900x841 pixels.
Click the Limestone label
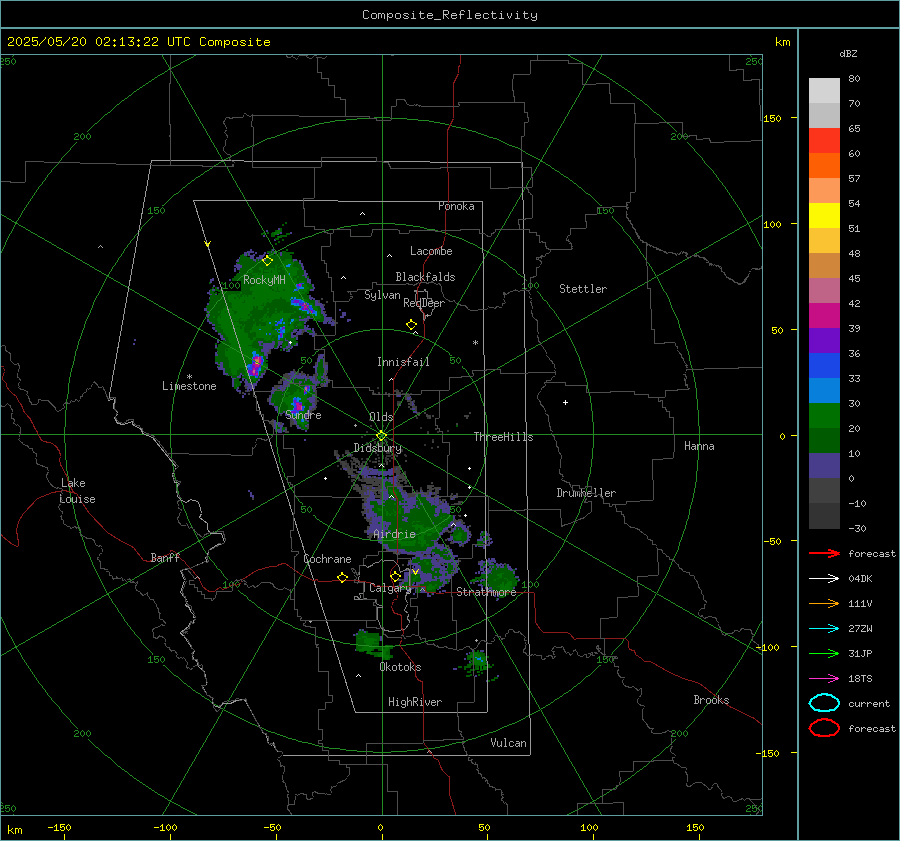tap(189, 386)
